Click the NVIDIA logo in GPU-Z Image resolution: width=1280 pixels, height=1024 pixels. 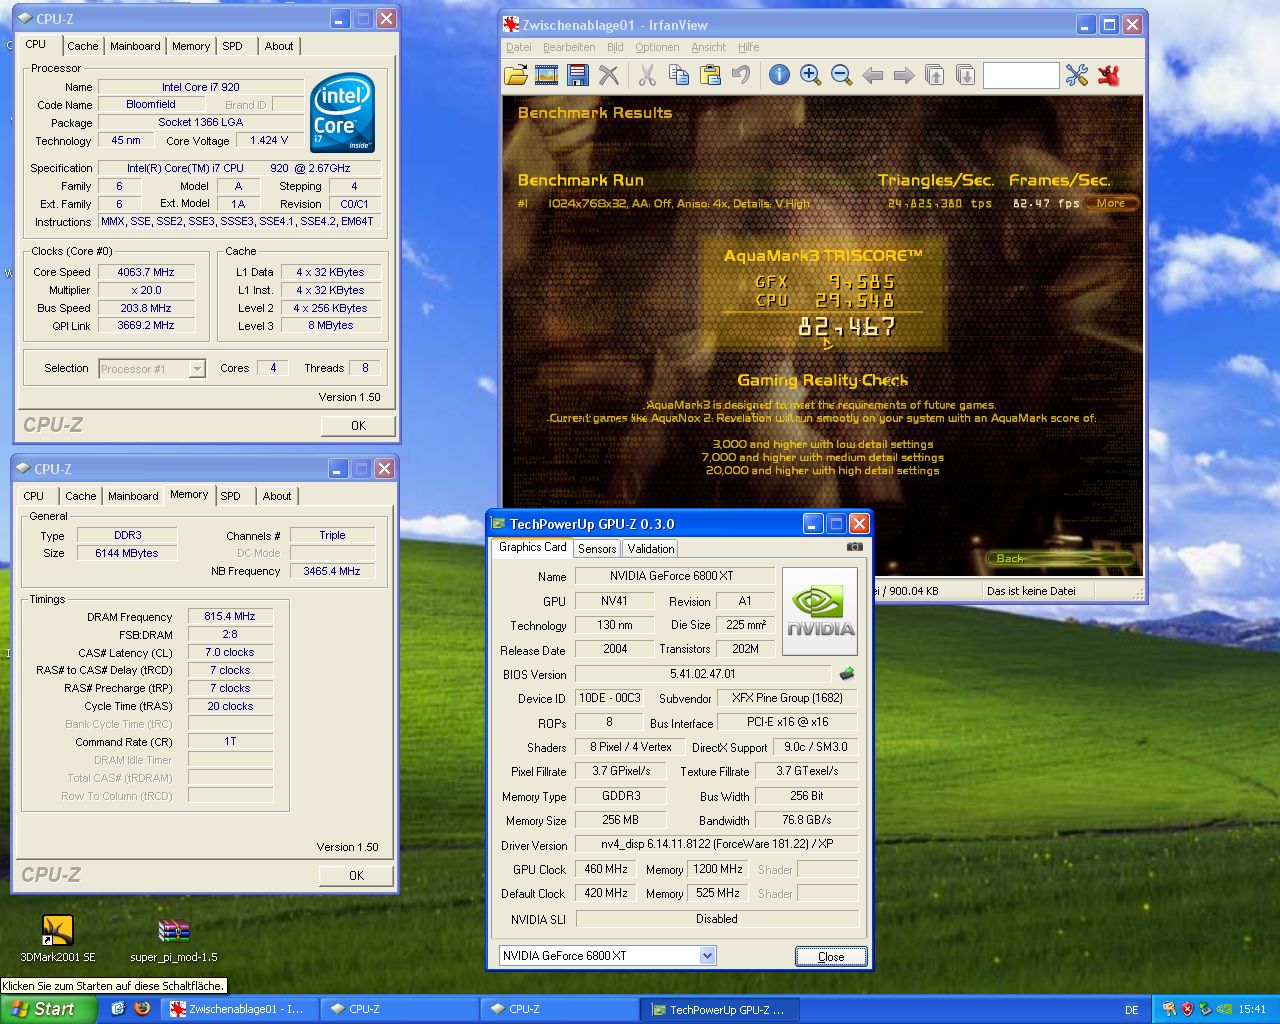(819, 611)
